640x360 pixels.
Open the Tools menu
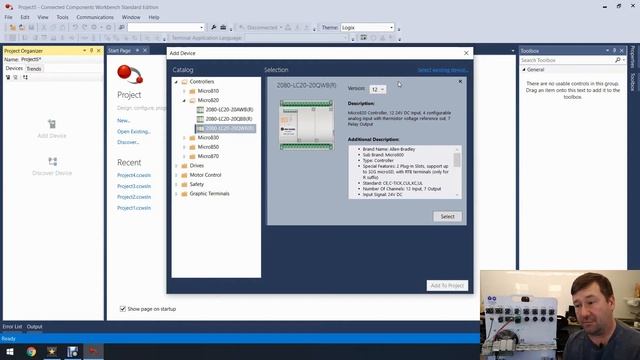click(62, 17)
